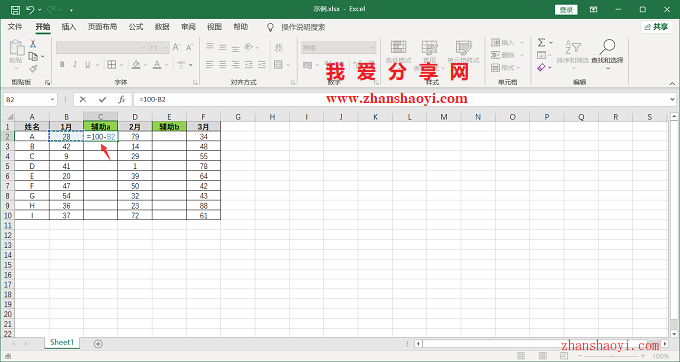Switch to Page Break Preview in the status bar
The width and height of the screenshot is (680, 362).
tap(564, 356)
